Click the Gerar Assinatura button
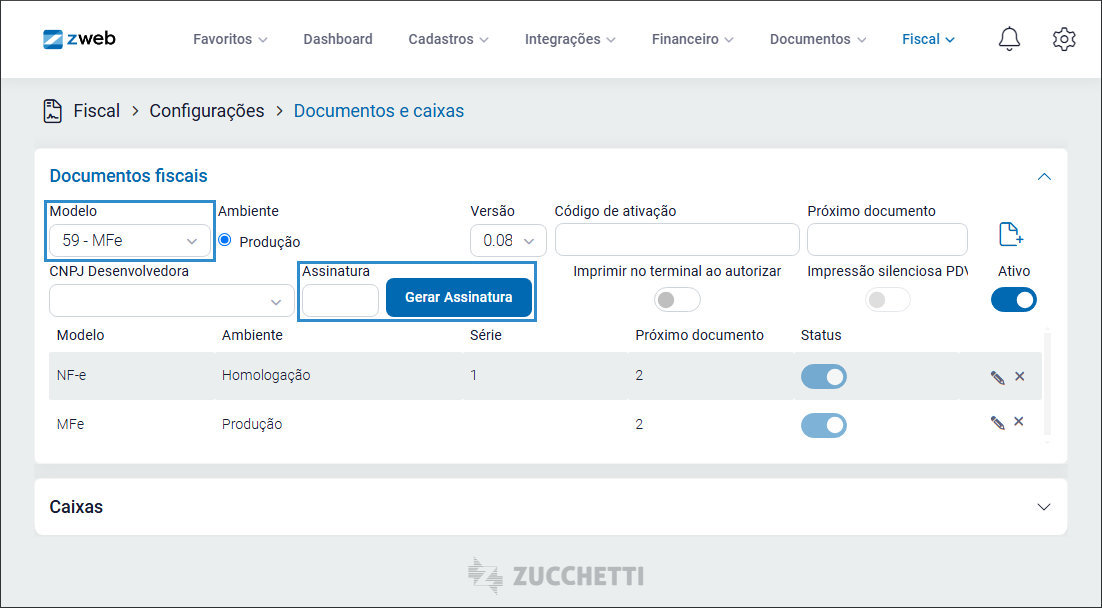 pyautogui.click(x=459, y=297)
